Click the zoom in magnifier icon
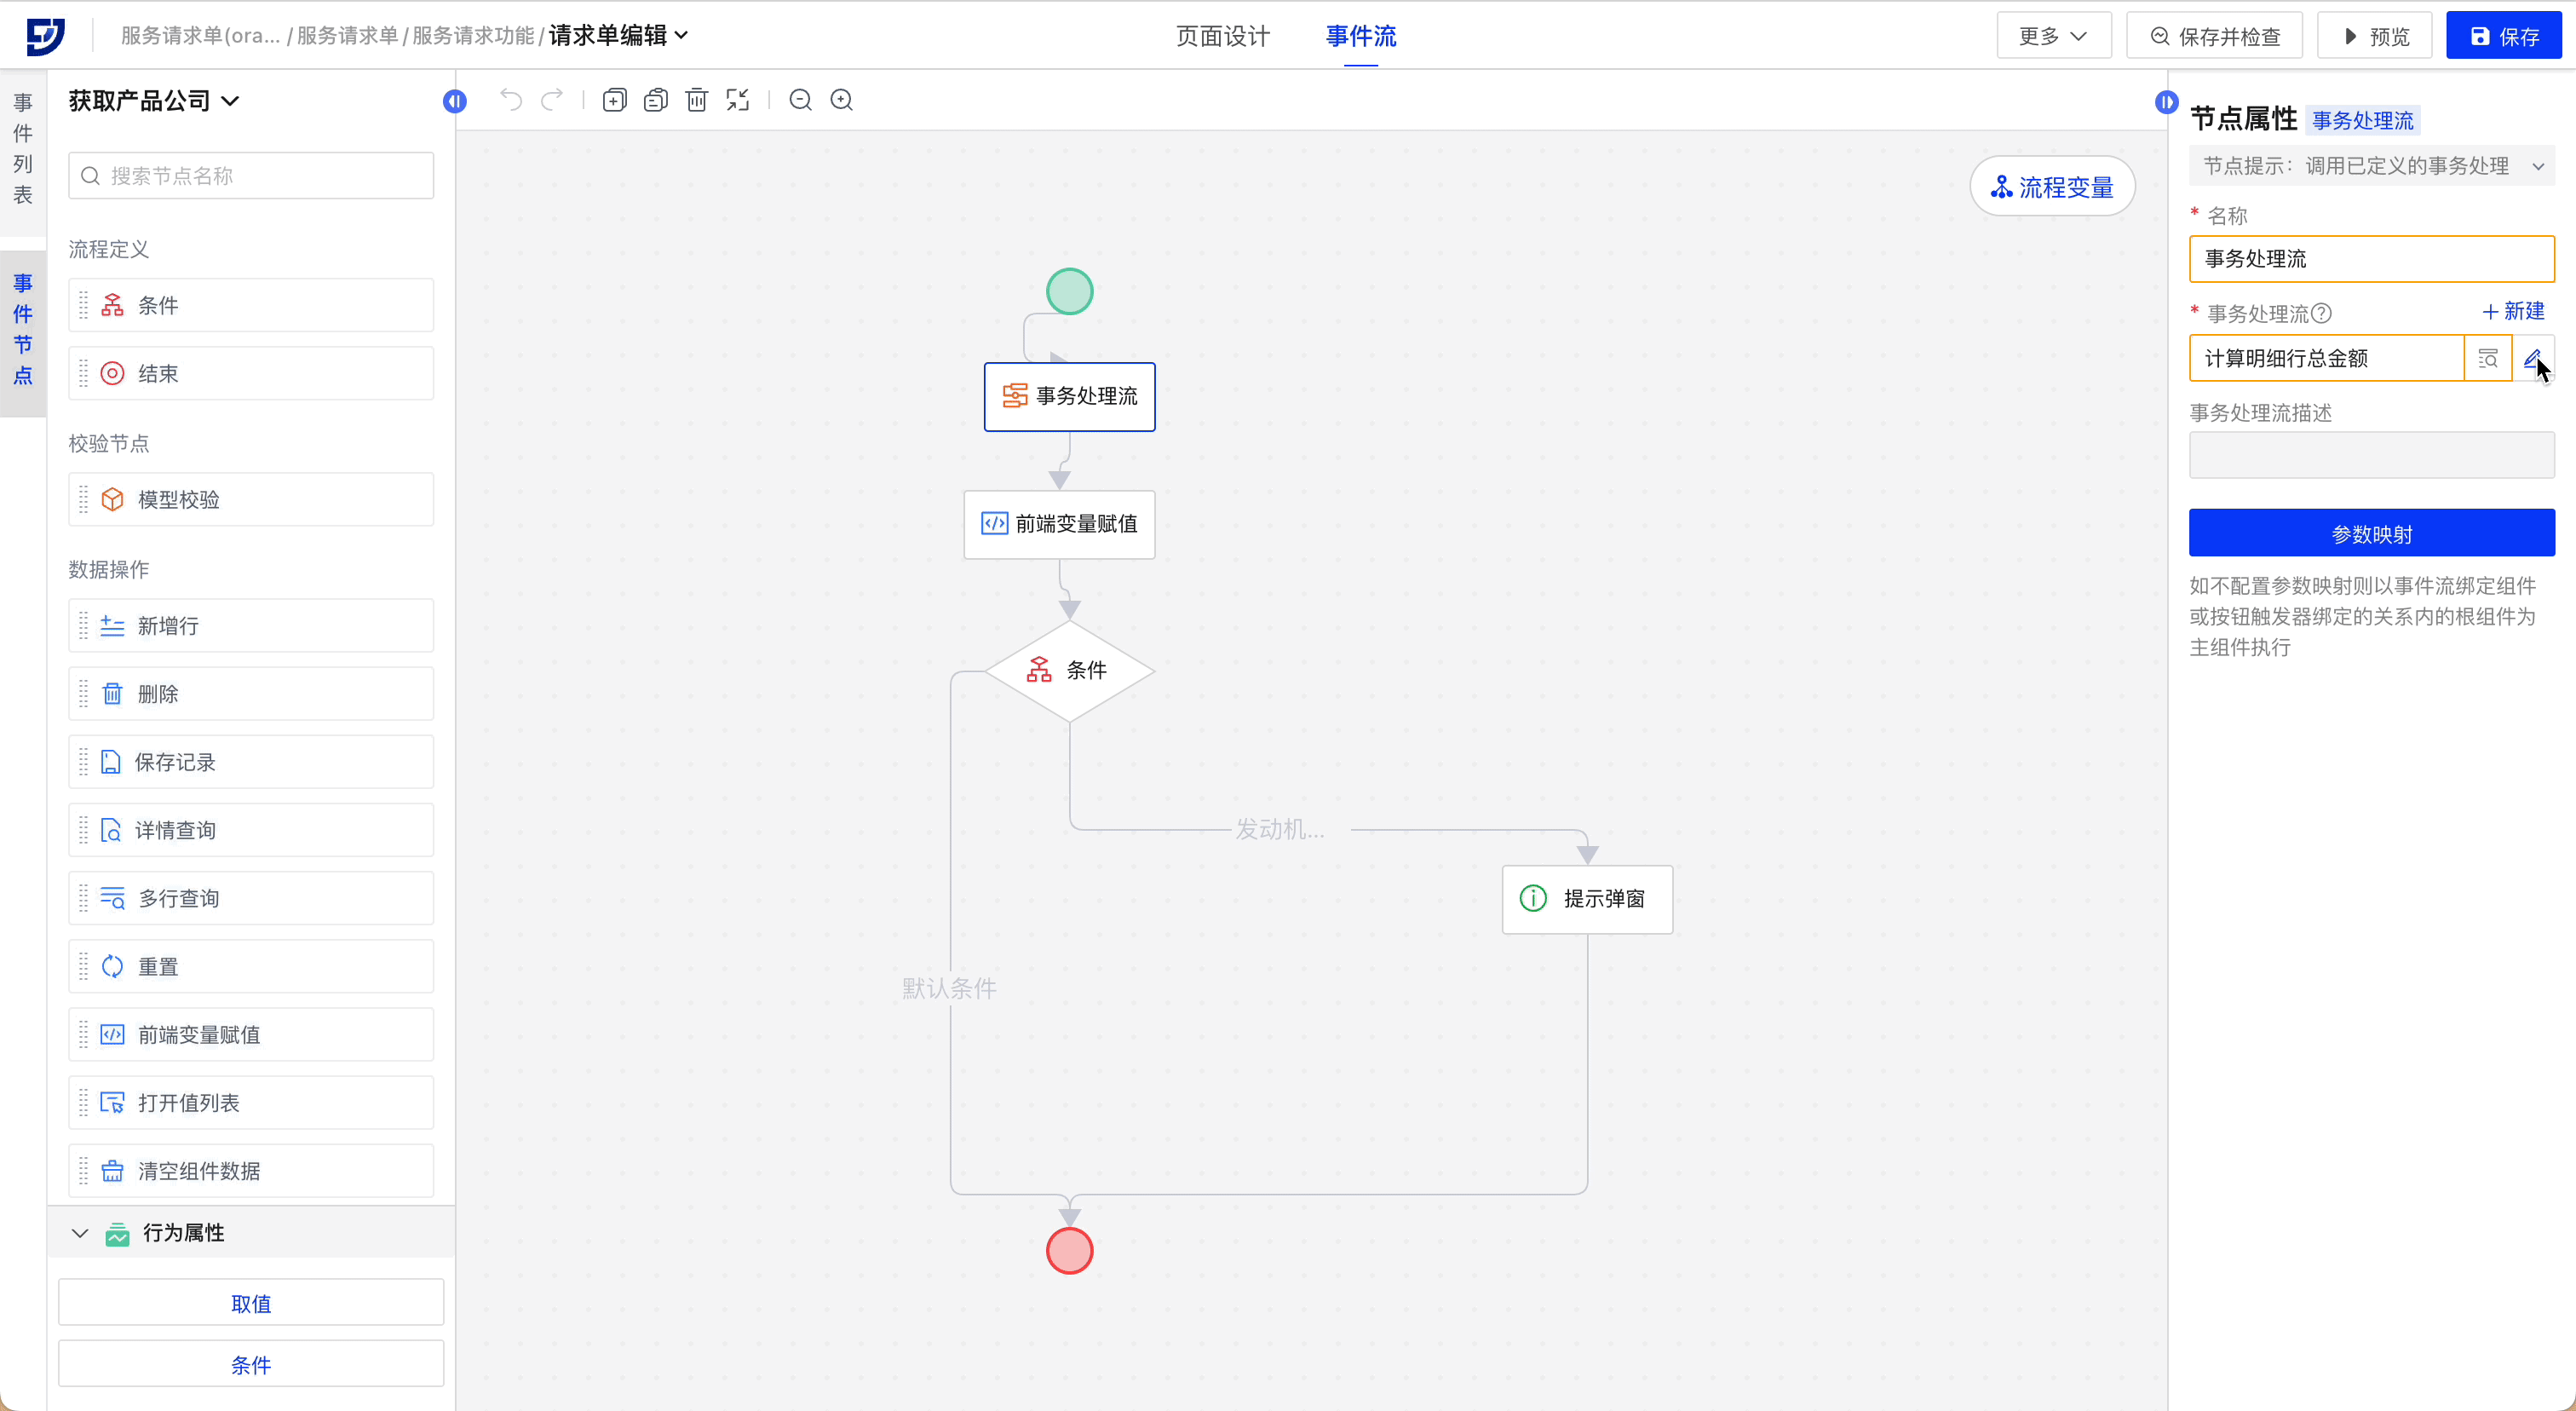This screenshot has width=2576, height=1411. point(842,100)
